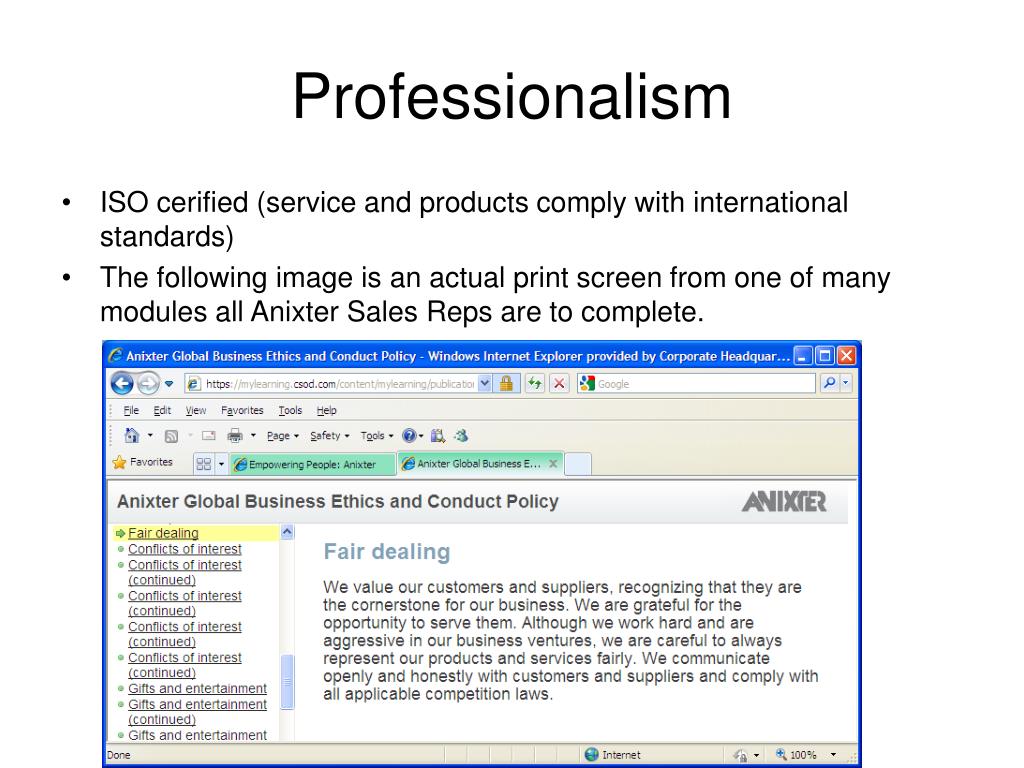The height and width of the screenshot is (768, 1024).
Task: Click the sidebar scroll up arrow
Action: [287, 532]
